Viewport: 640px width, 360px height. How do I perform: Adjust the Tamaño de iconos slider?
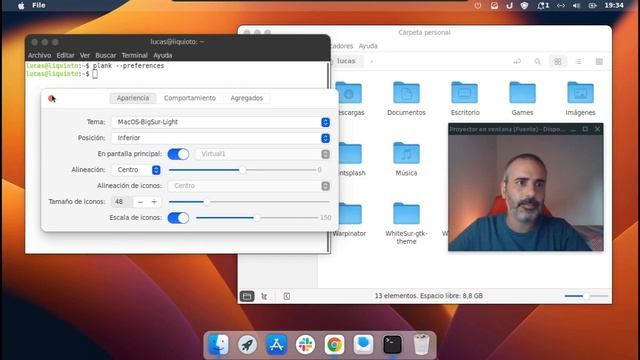(249, 202)
